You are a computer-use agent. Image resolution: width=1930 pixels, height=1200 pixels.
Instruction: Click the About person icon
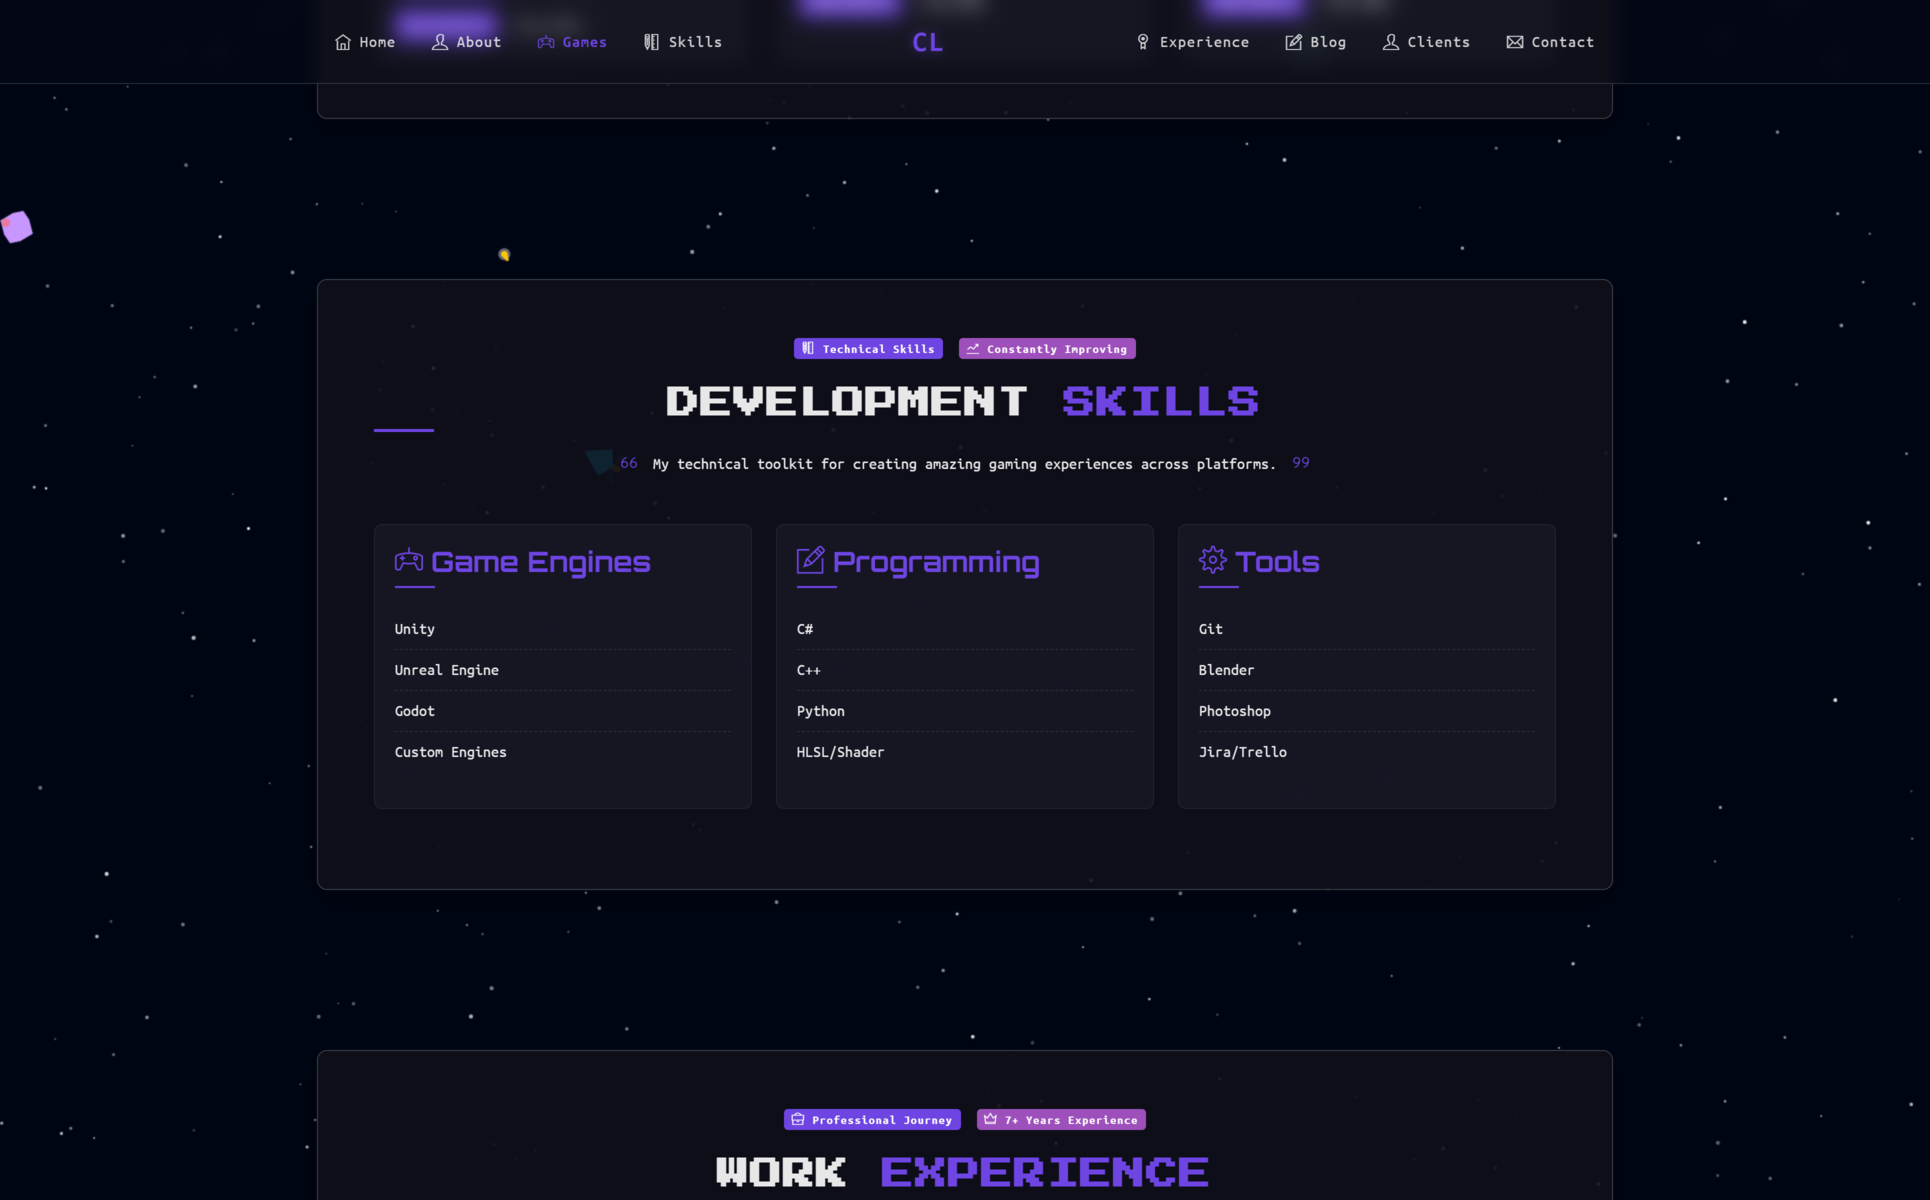440,42
